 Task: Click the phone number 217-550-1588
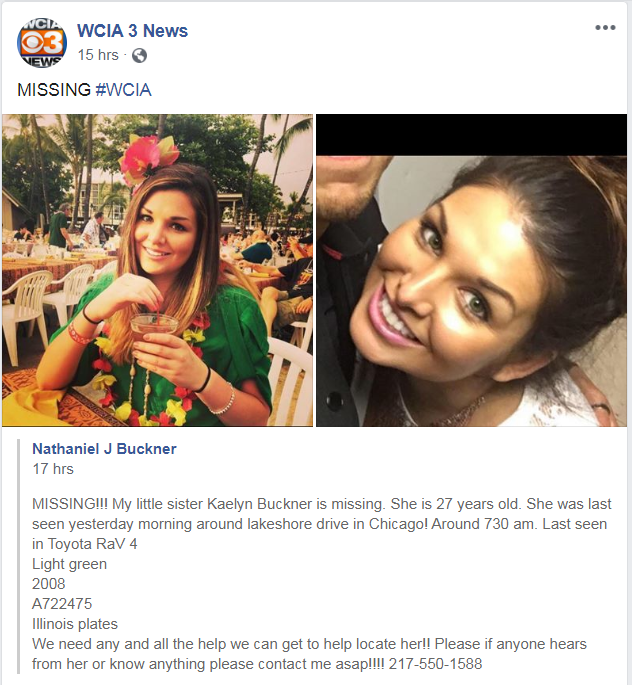(435, 664)
